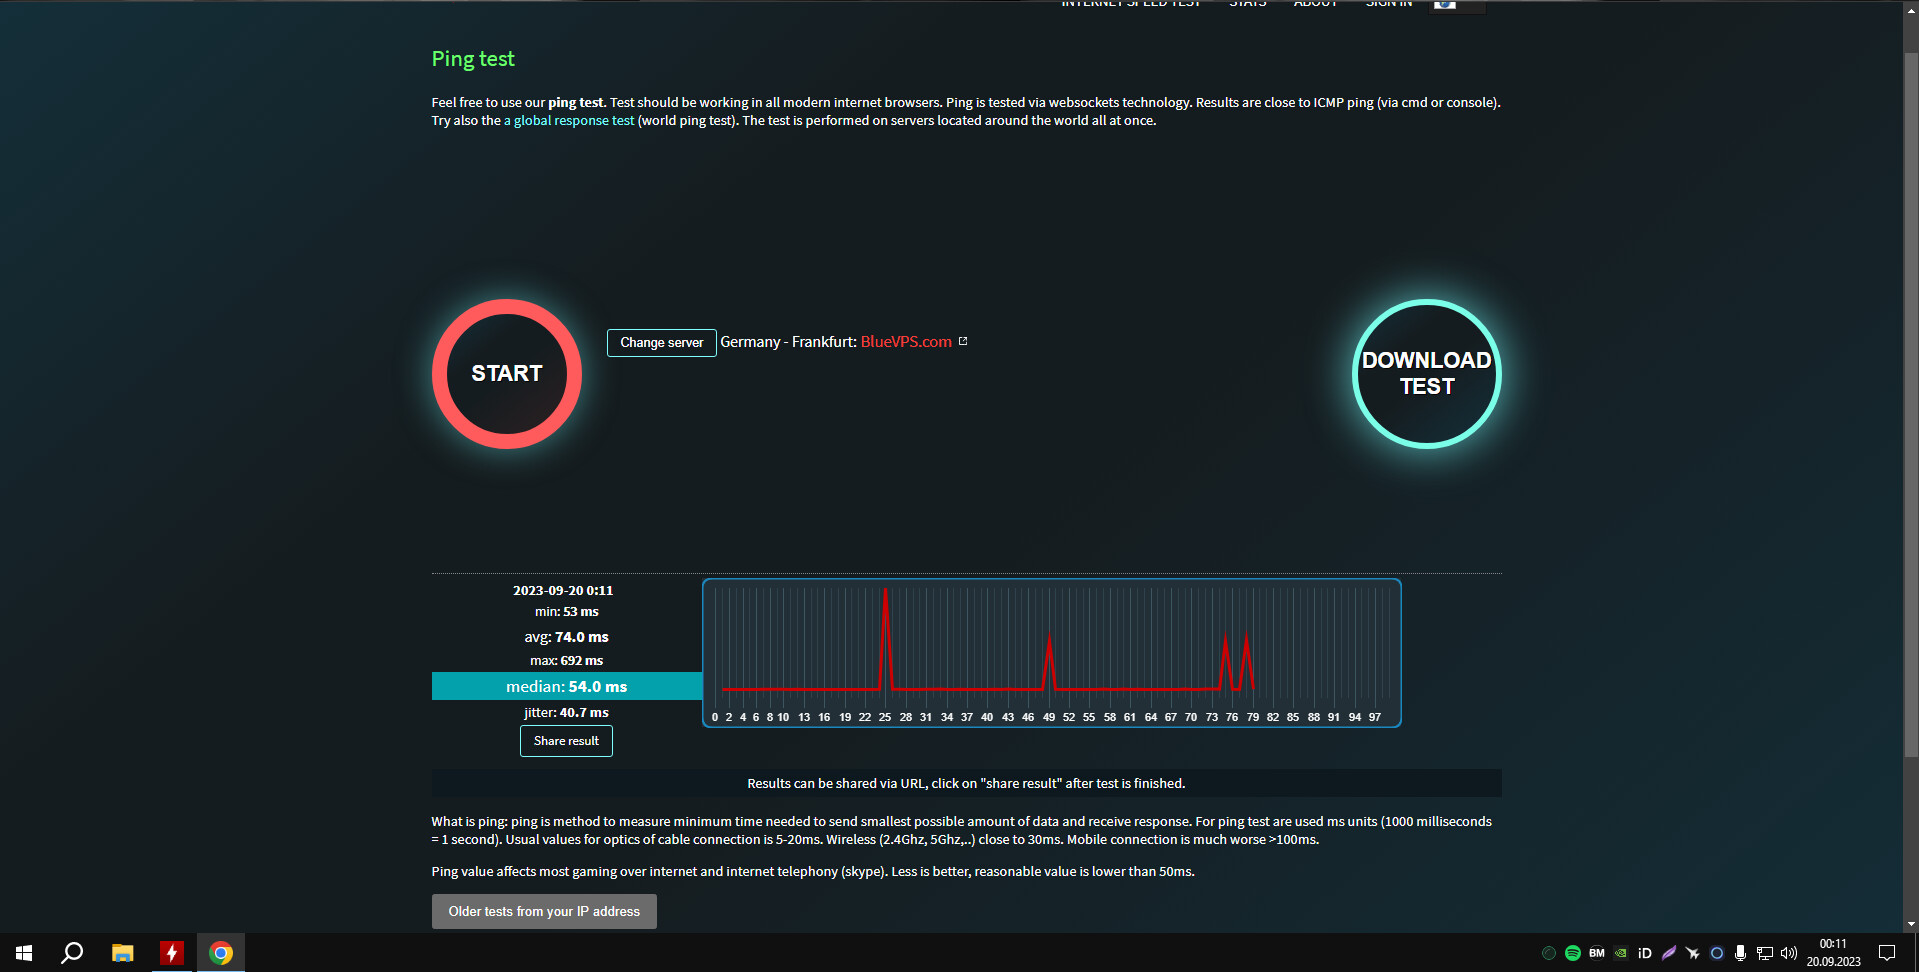Viewport: 1919px width, 972px height.
Task: Click the ping spike near sample 79
Action: point(1246,662)
